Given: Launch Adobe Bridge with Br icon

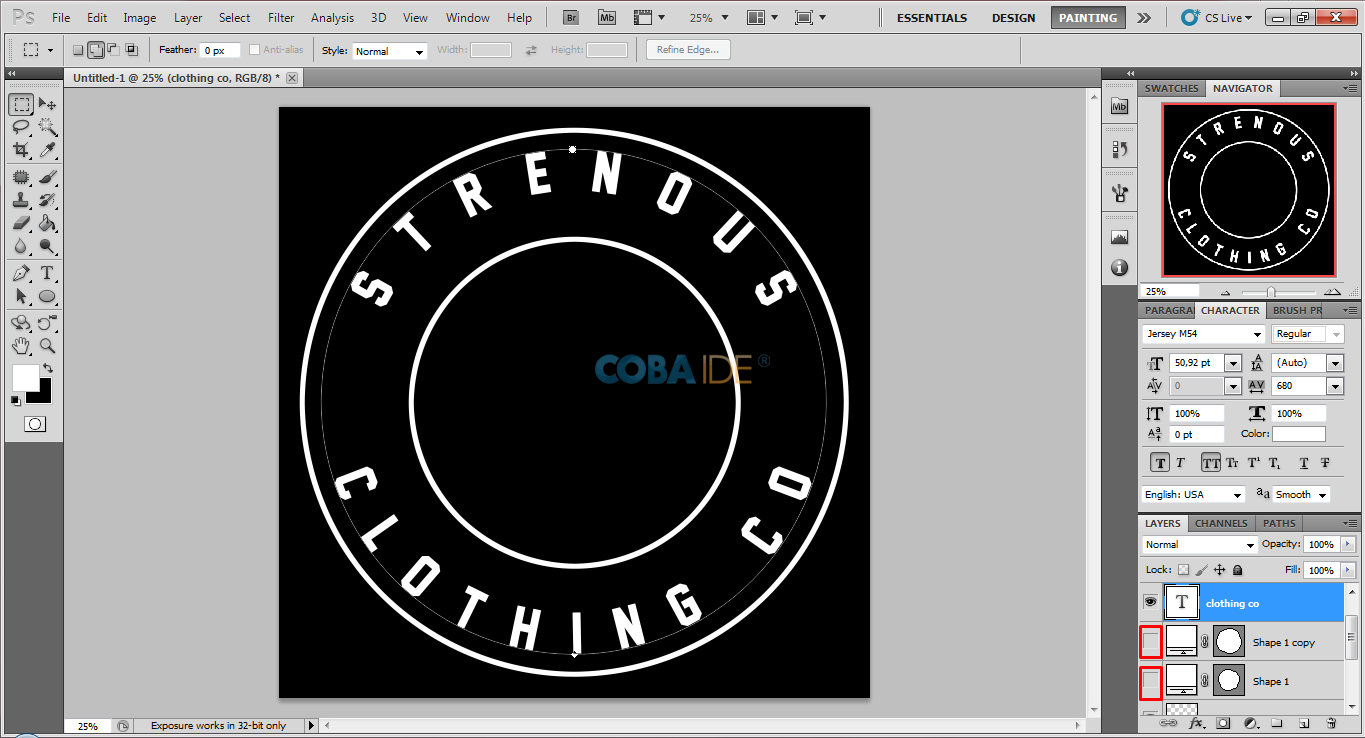Looking at the screenshot, I should point(570,17).
